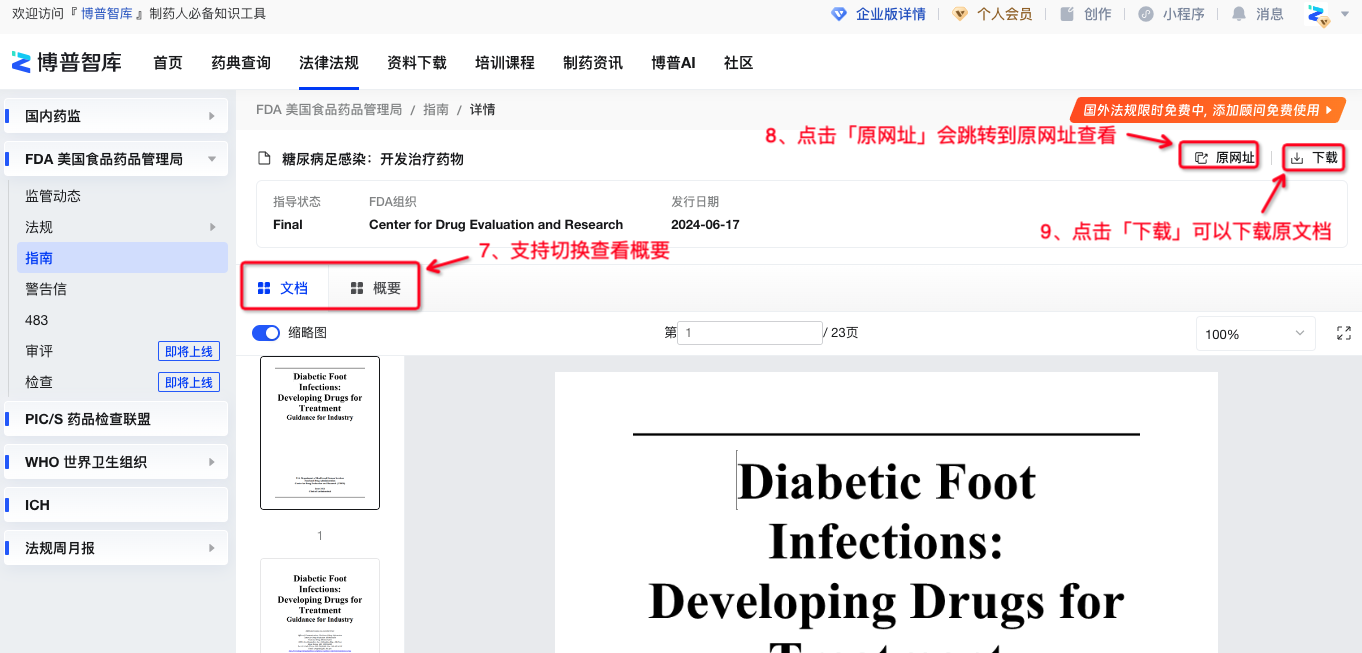Image resolution: width=1362 pixels, height=653 pixels.
Task: Click the personal membership badge icon
Action: pos(960,14)
